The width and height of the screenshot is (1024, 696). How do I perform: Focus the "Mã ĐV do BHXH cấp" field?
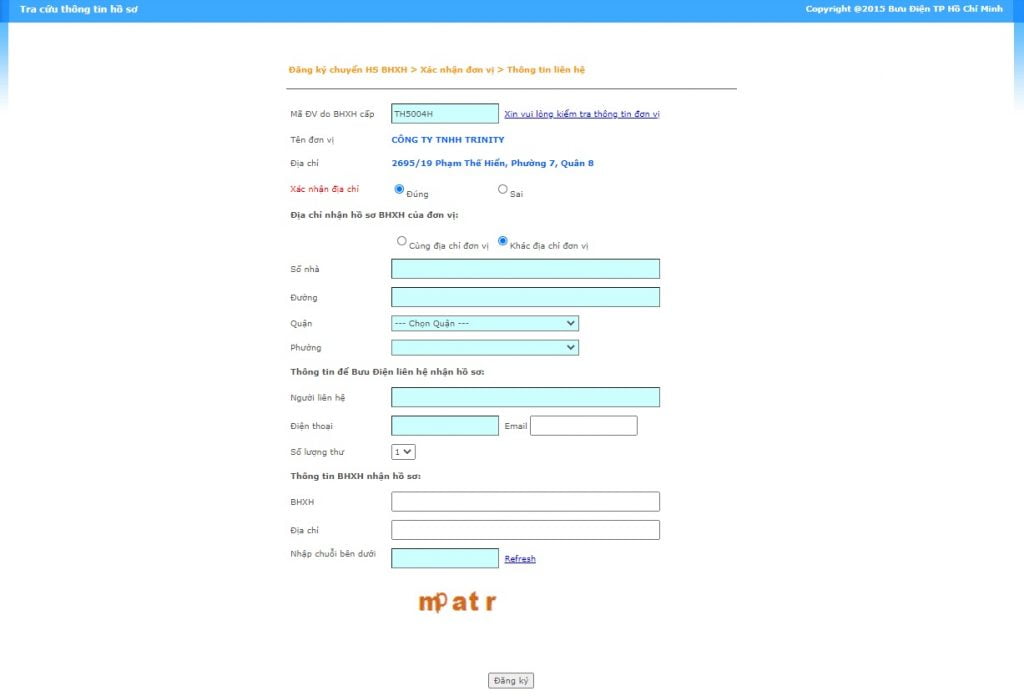(x=445, y=114)
